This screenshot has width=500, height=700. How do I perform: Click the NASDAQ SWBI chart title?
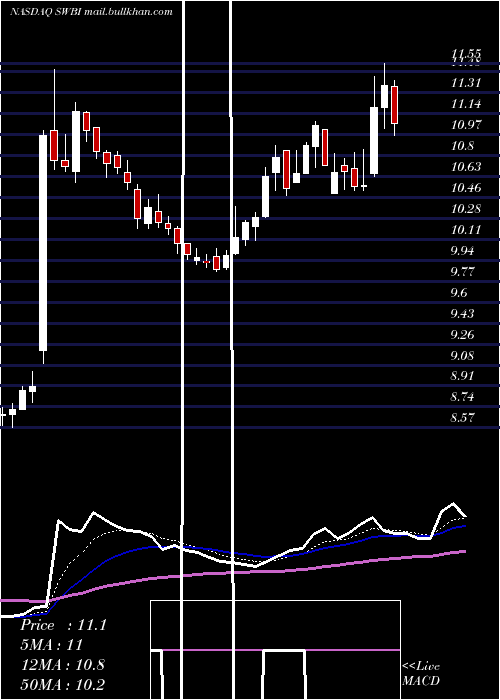[91, 12]
